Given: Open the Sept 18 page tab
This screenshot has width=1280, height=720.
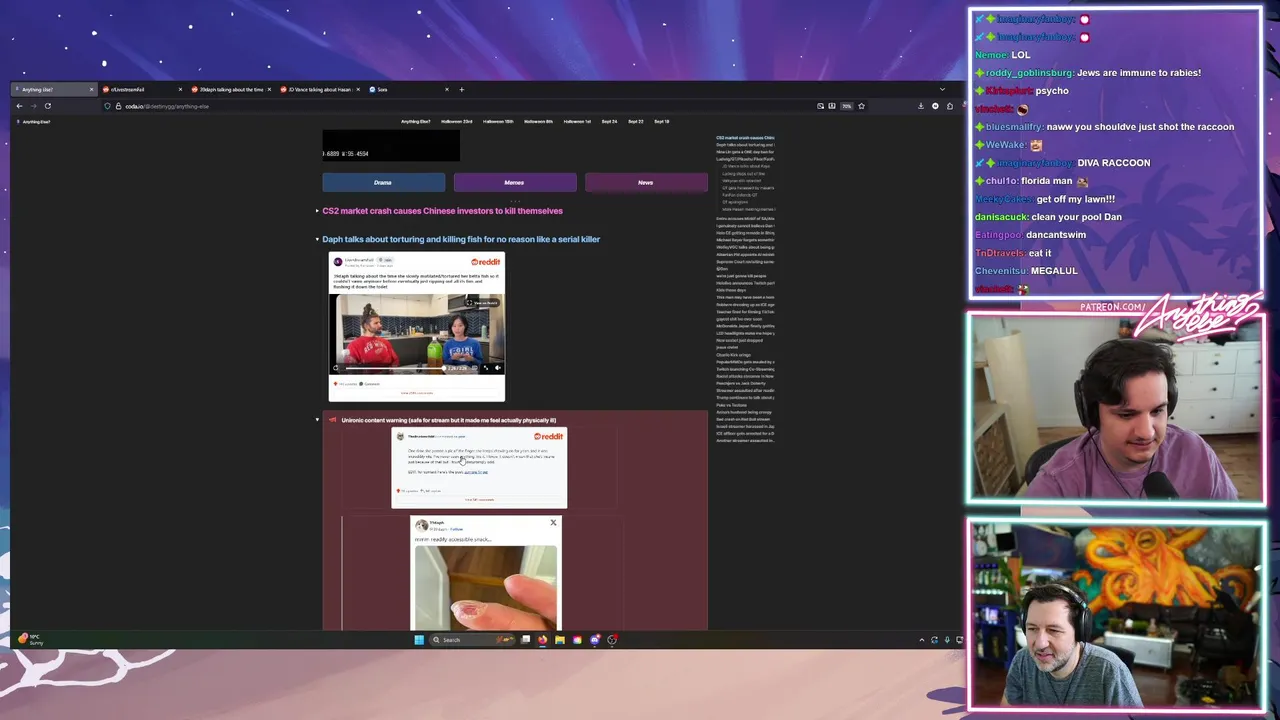Looking at the screenshot, I should pyautogui.click(x=661, y=121).
